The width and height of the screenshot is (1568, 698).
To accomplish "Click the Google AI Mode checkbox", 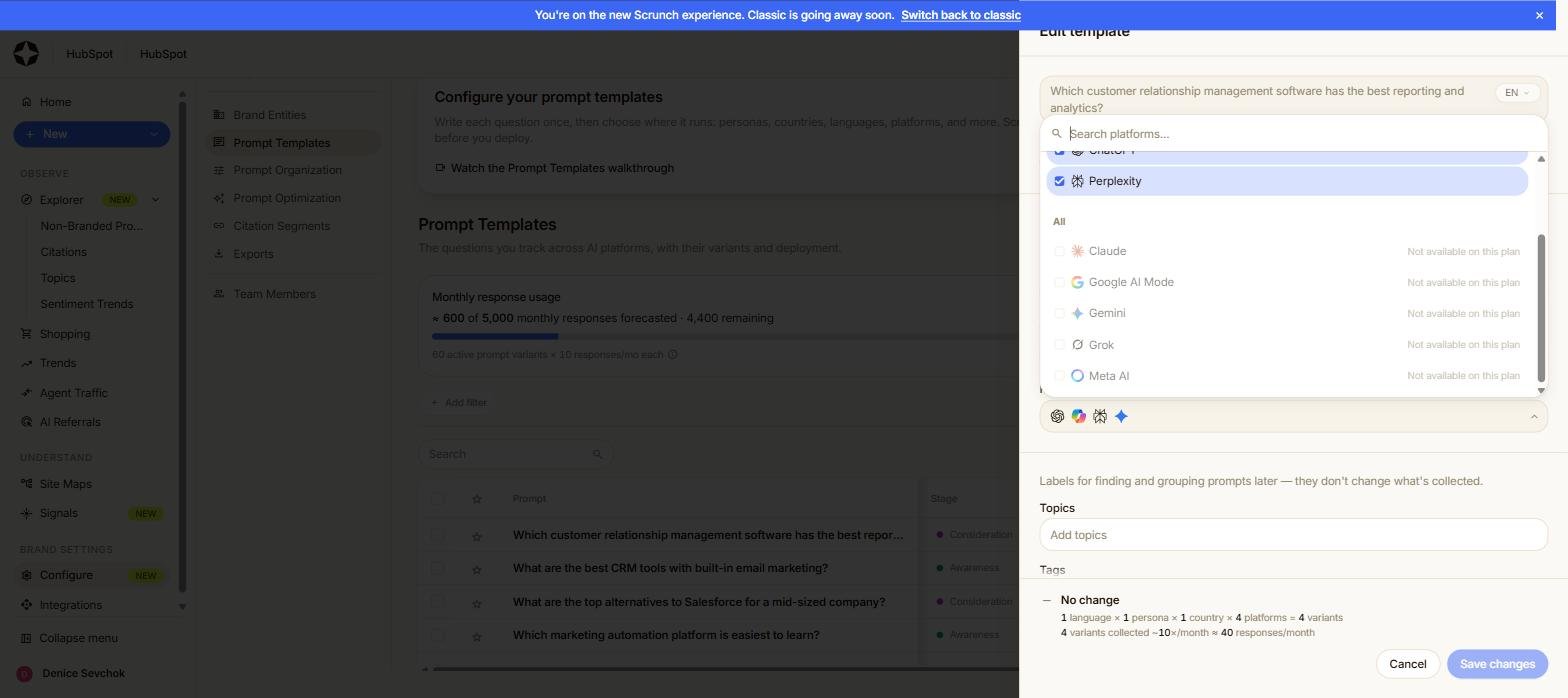I will point(1059,282).
